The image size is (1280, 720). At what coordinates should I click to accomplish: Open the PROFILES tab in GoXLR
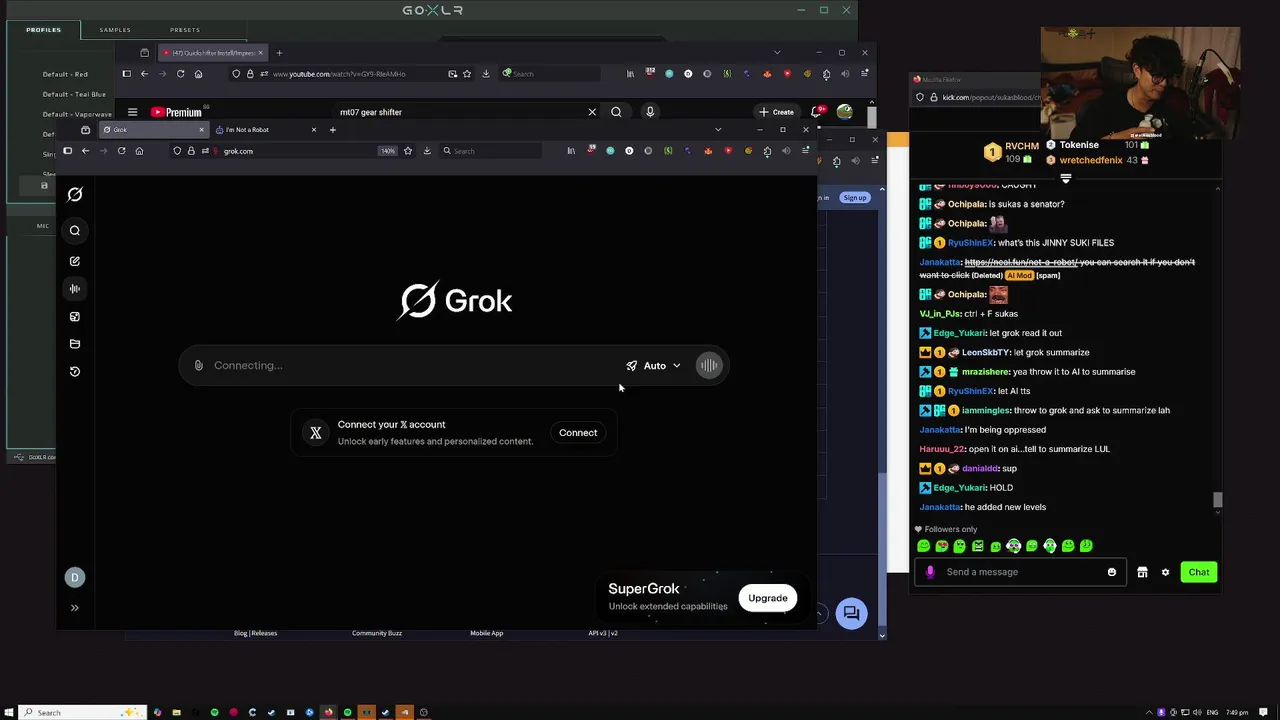tap(43, 30)
